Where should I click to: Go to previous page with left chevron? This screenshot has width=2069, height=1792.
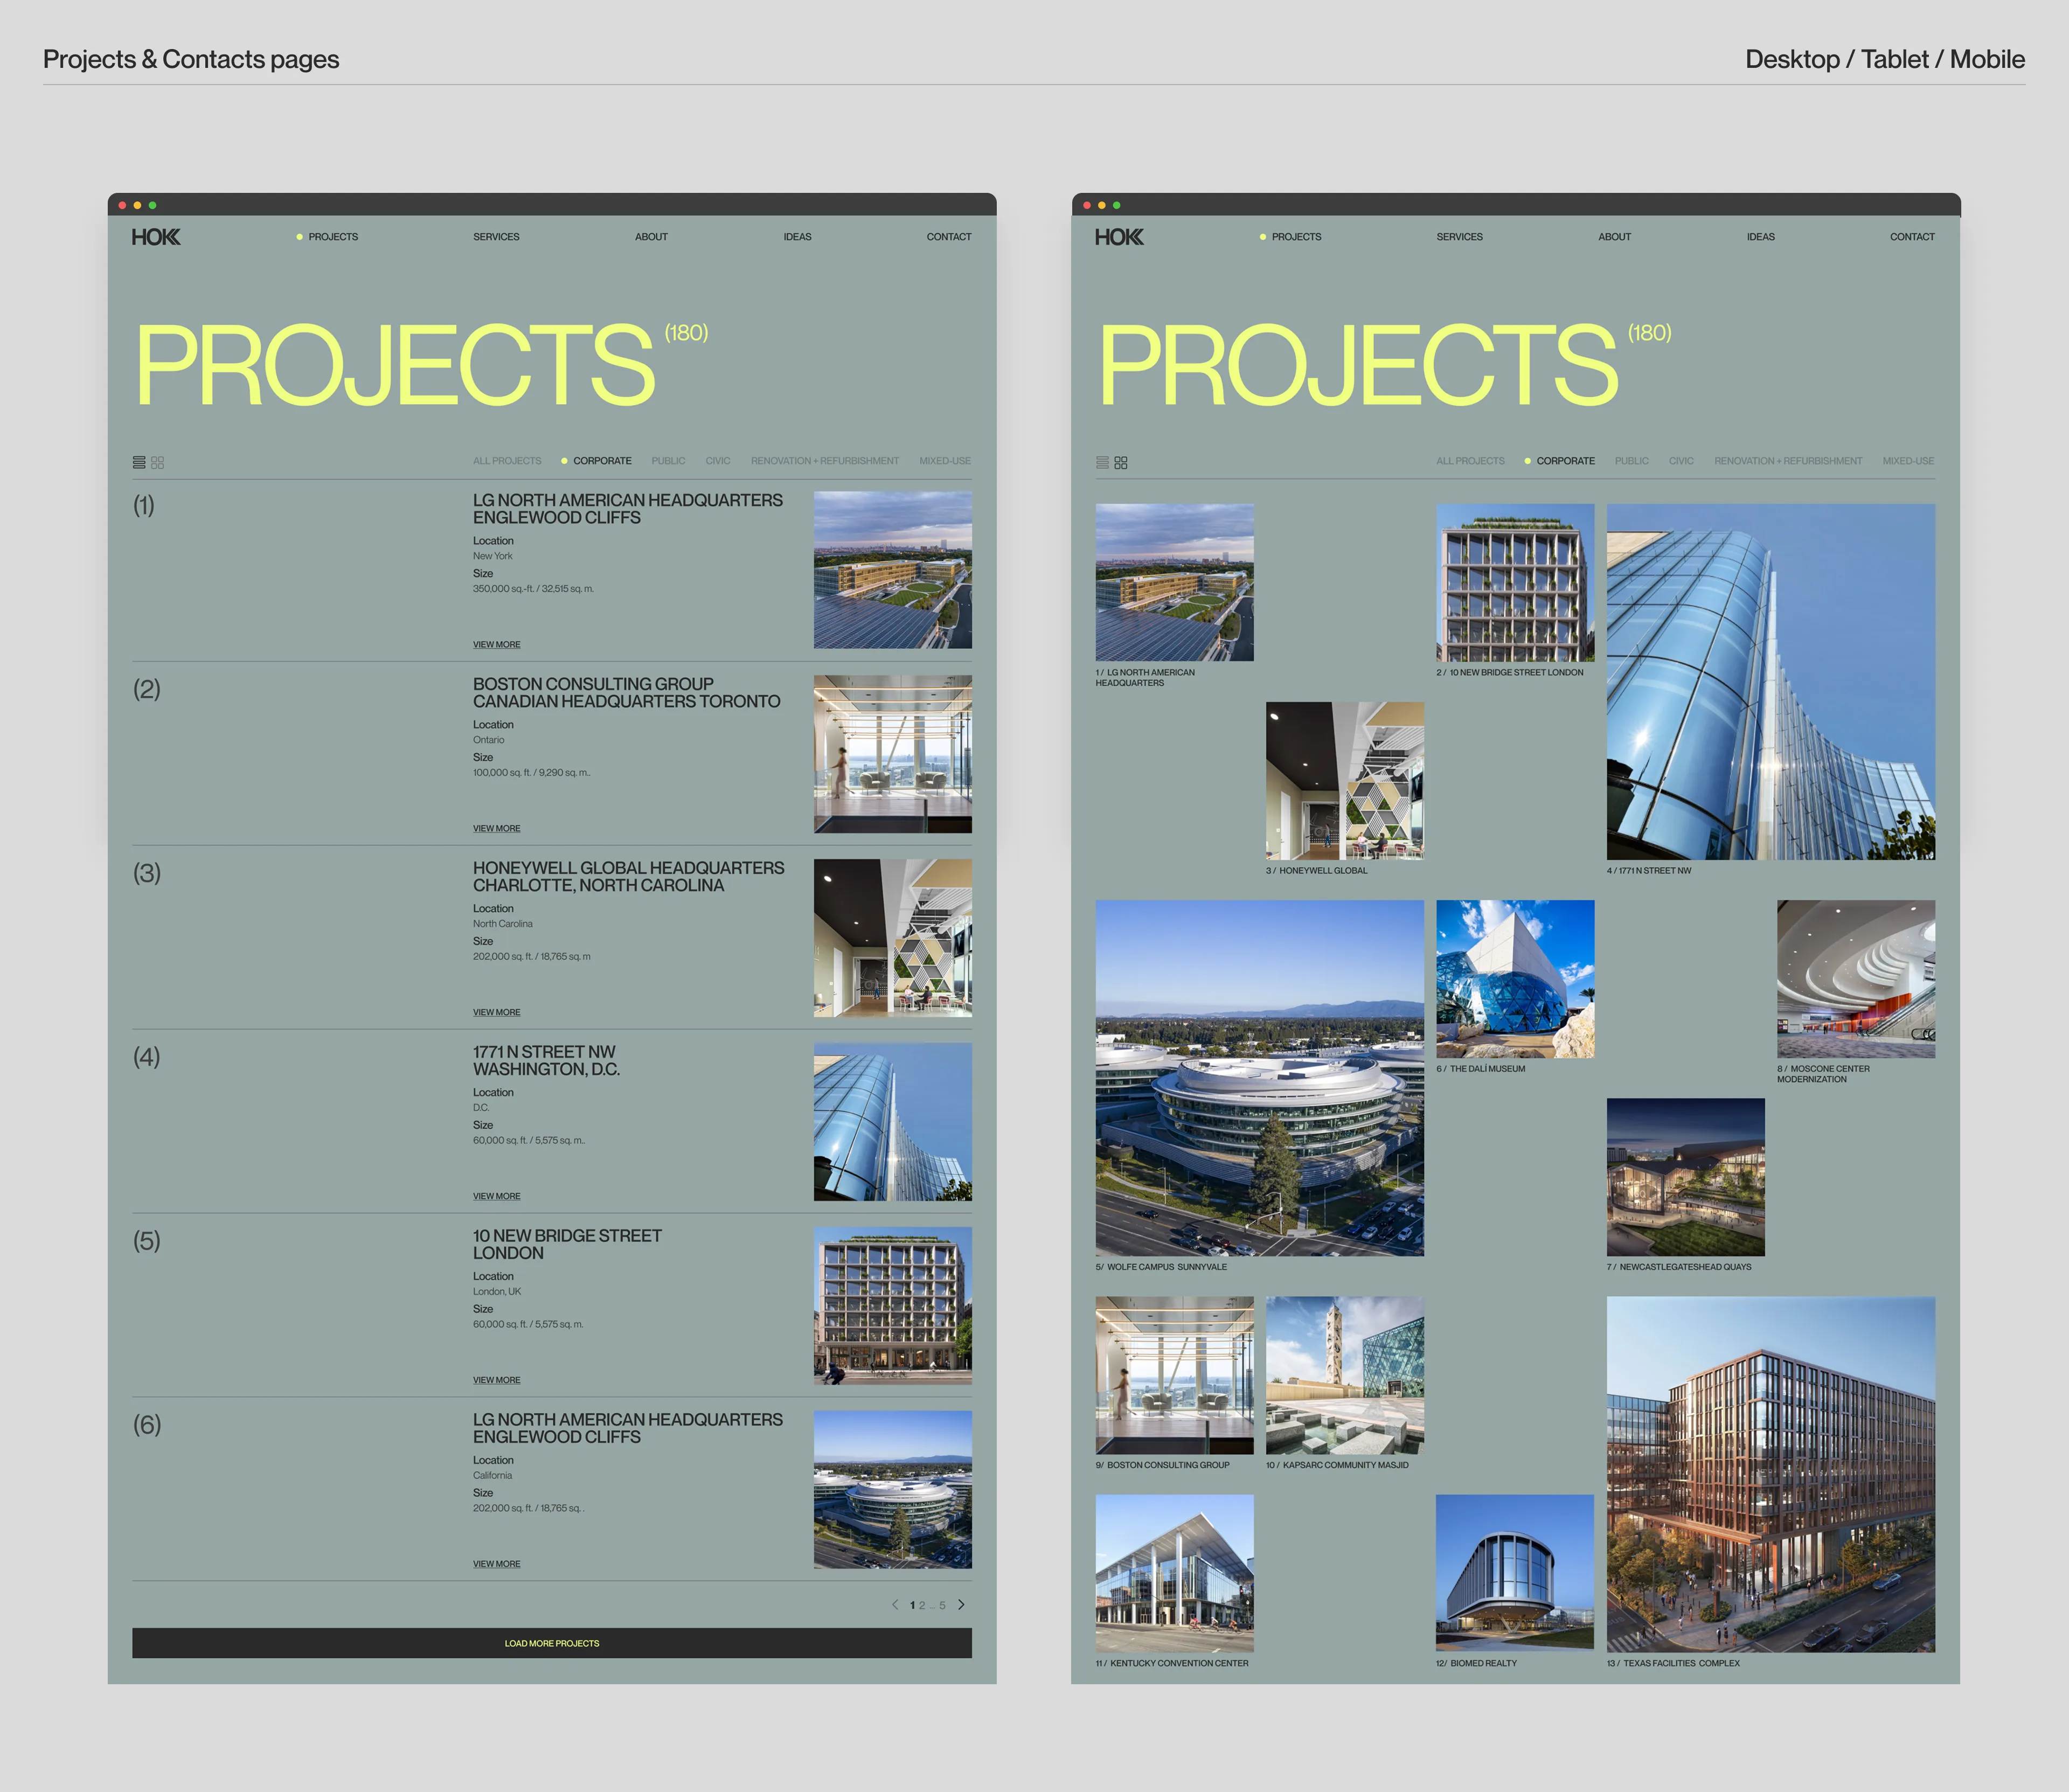click(895, 1604)
